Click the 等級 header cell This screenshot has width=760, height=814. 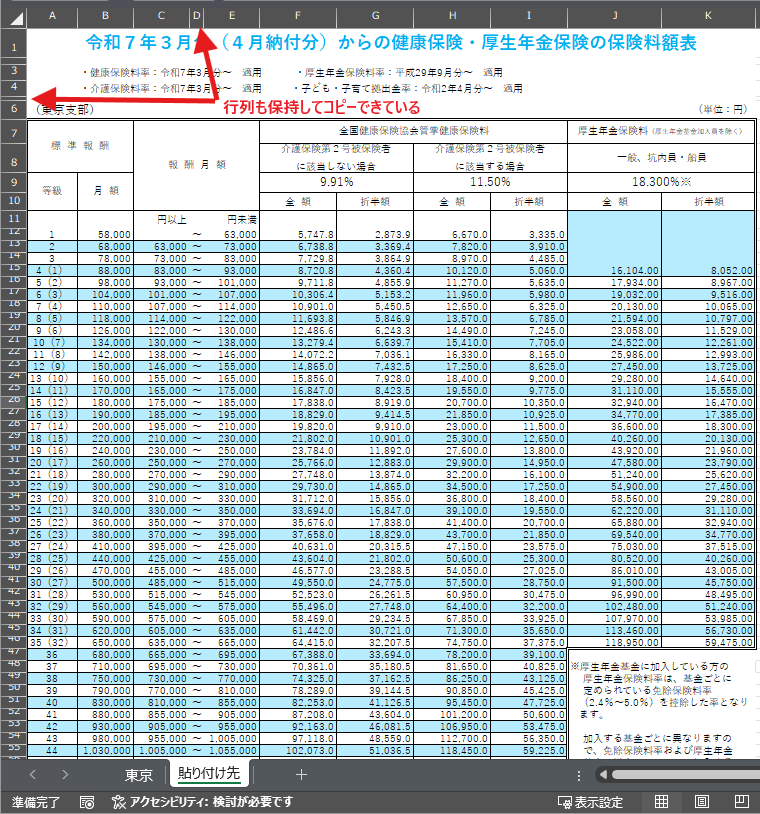click(52, 191)
